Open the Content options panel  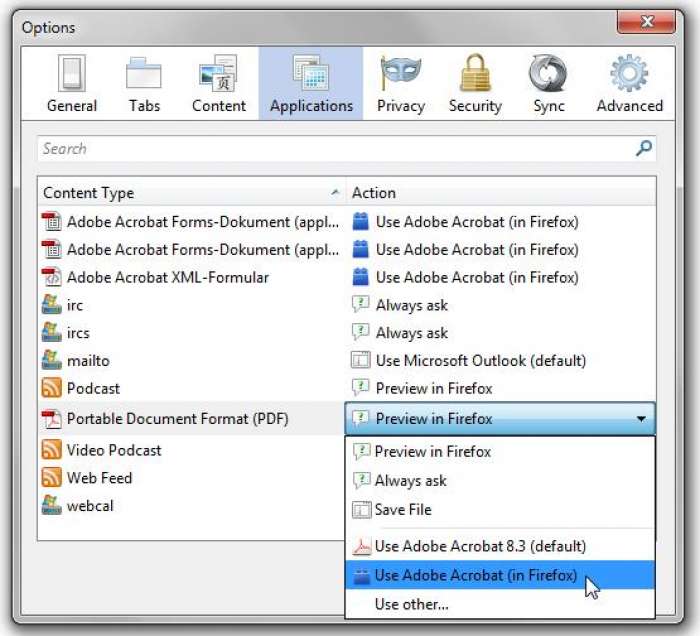pos(219,84)
